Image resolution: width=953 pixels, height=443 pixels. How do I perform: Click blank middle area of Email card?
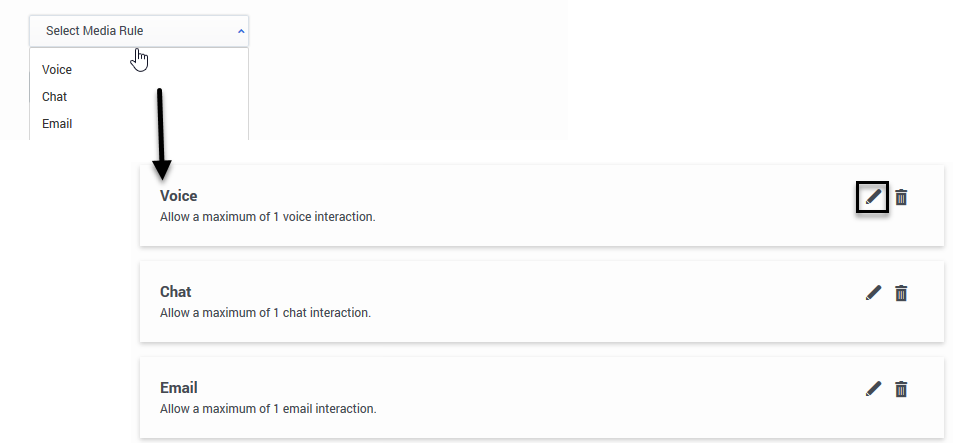(x=600, y=397)
